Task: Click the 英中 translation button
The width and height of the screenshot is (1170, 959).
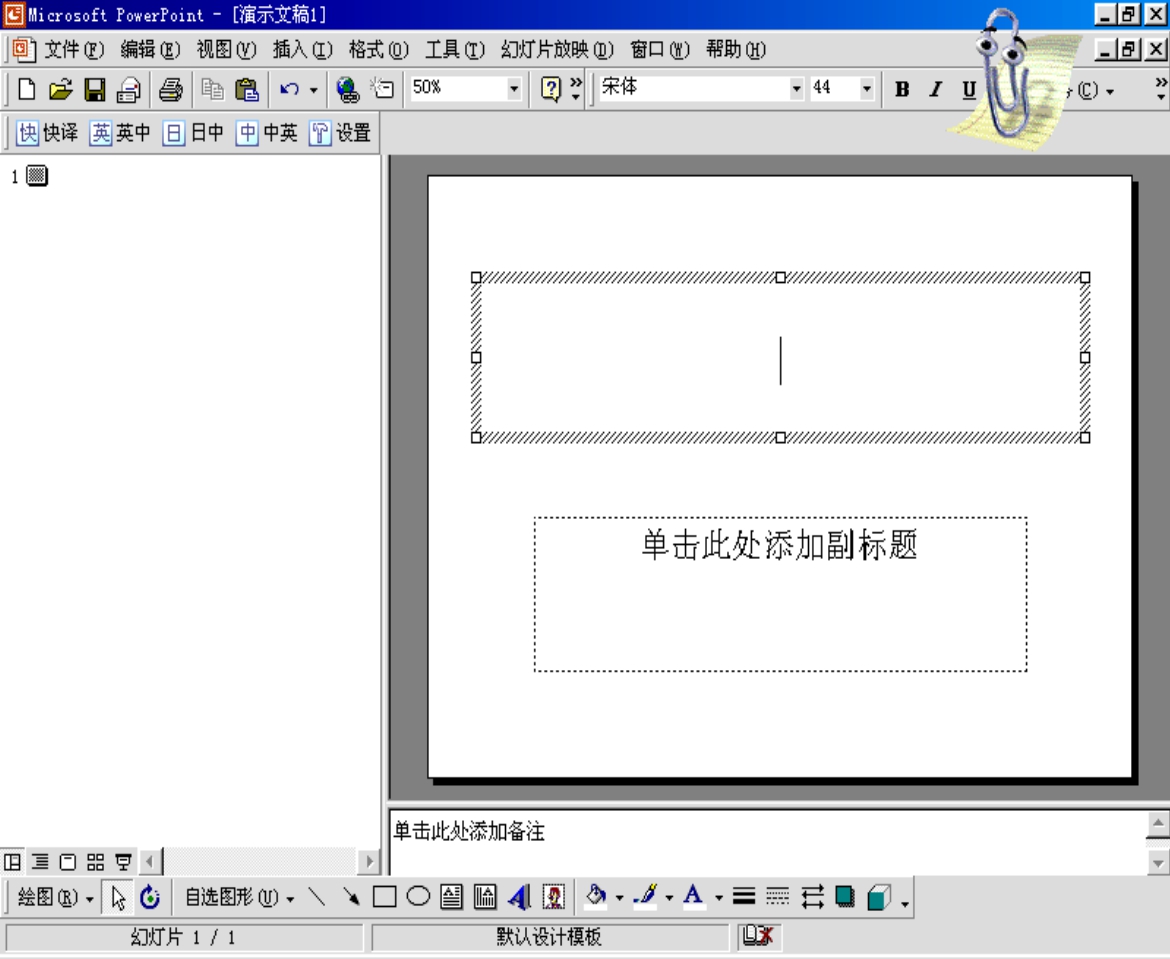Action: pos(119,133)
